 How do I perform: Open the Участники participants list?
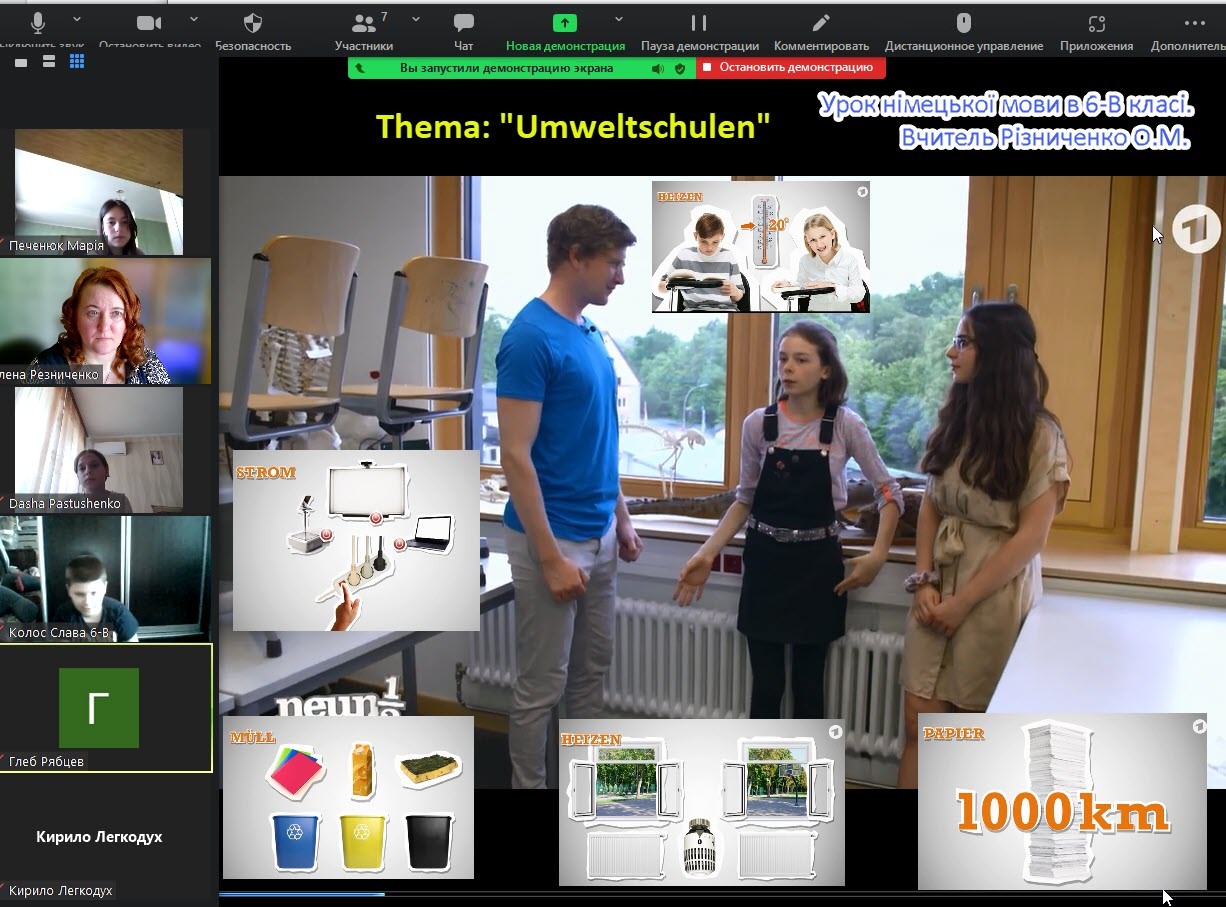[x=364, y=24]
